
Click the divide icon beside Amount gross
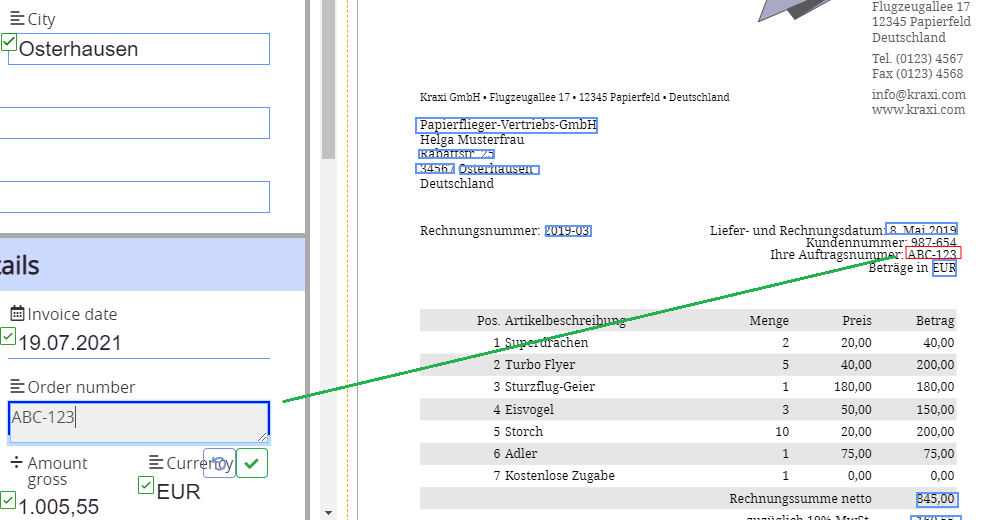[x=17, y=463]
